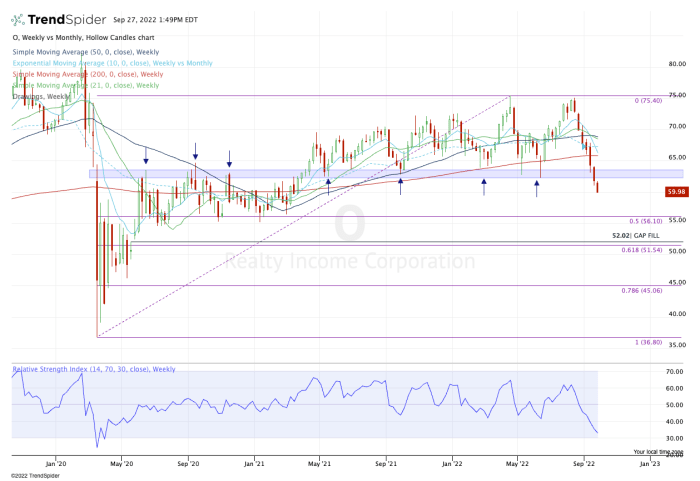Click the 52.02 GAP FILL annotation
700x481 pixels.
634,235
